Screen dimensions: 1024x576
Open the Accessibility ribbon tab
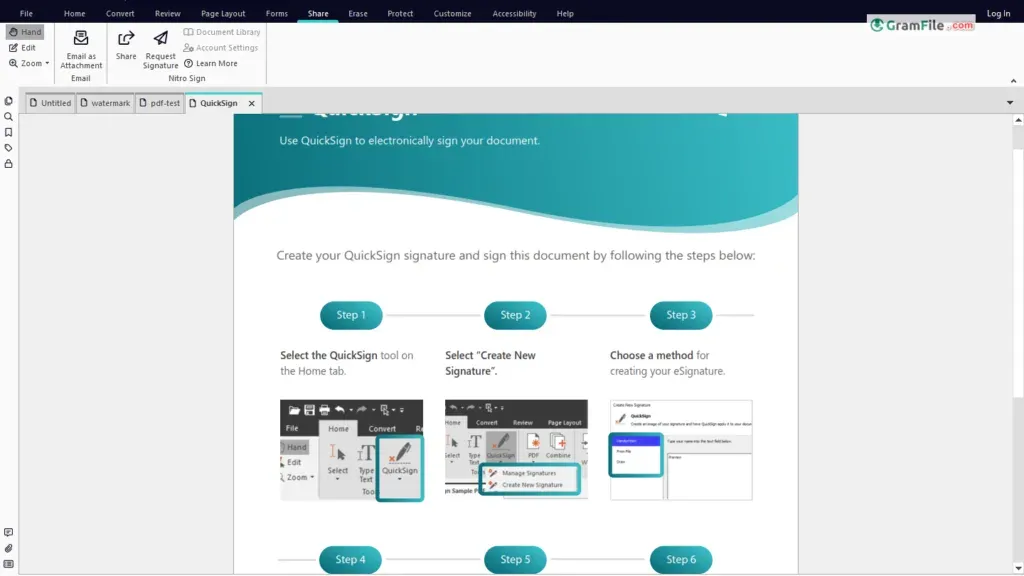[515, 13]
